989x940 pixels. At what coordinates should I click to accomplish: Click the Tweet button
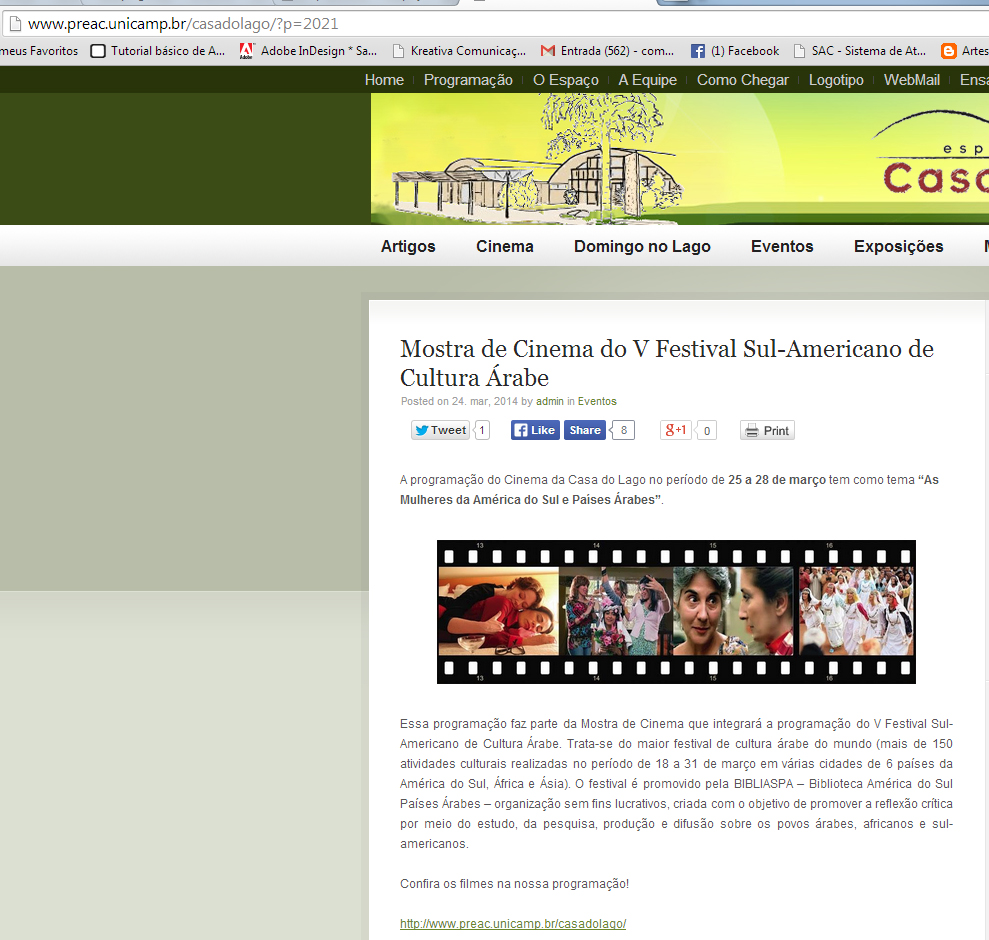tap(440, 430)
